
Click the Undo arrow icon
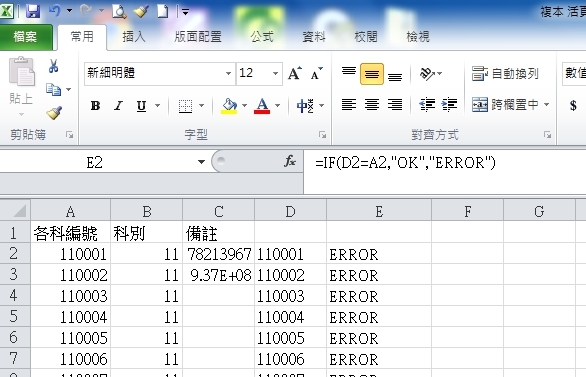coord(55,11)
